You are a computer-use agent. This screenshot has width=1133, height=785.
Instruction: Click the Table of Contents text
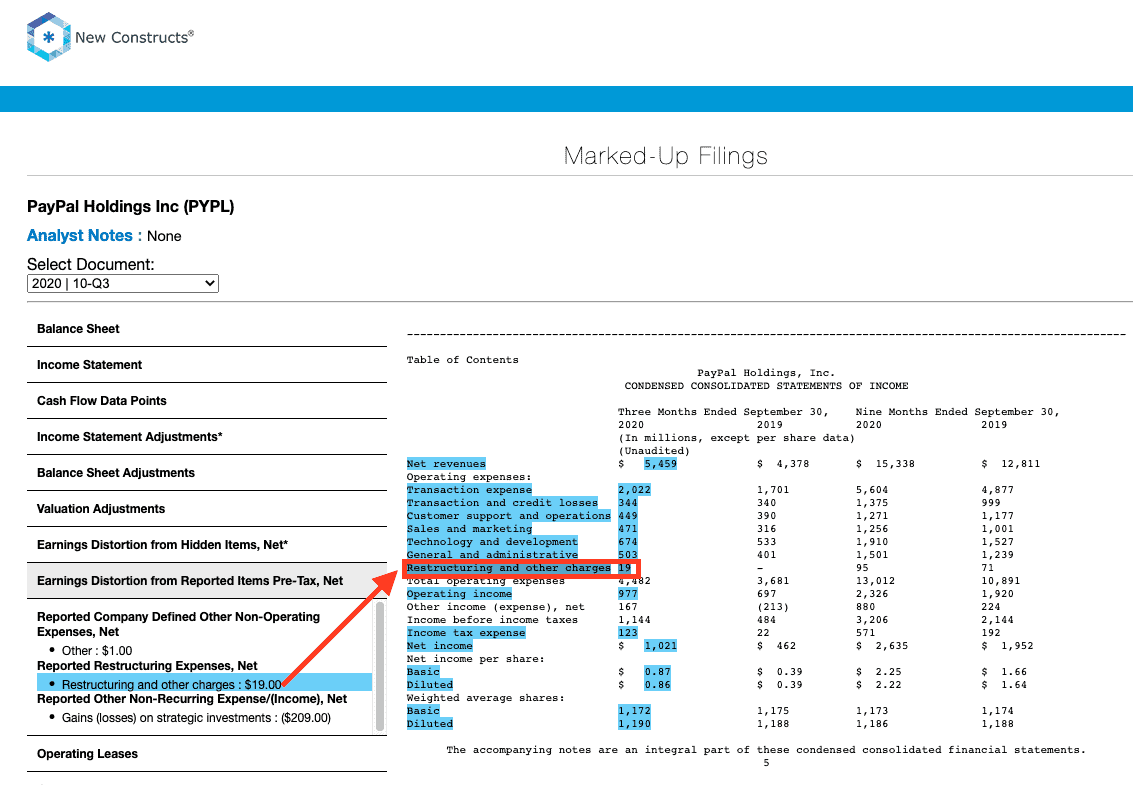click(462, 360)
